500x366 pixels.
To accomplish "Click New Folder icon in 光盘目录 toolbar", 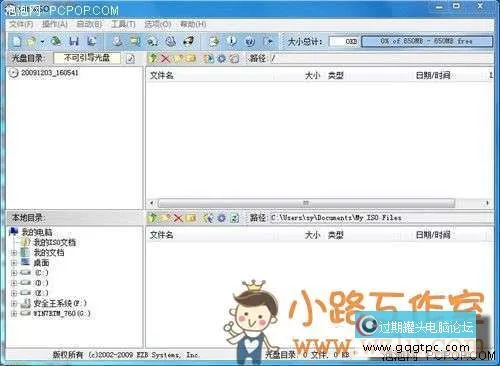I will click(x=178, y=59).
